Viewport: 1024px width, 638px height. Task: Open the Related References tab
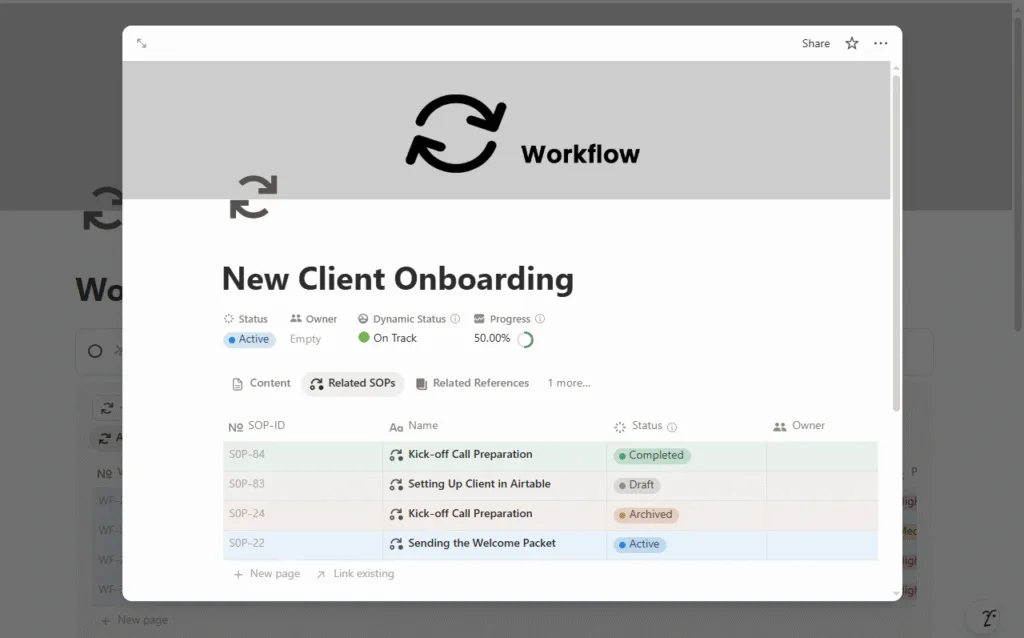pos(472,383)
